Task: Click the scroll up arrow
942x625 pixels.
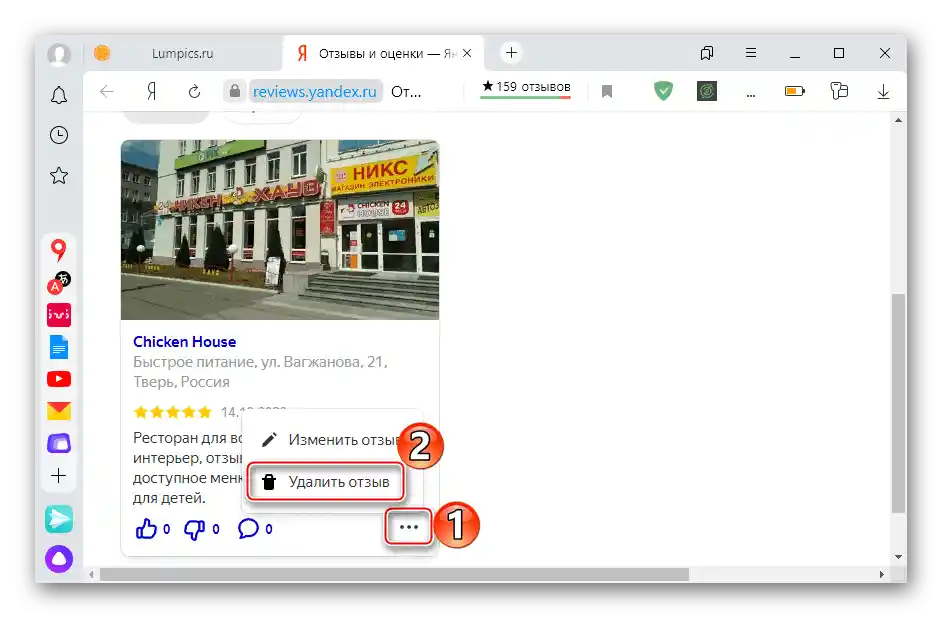Action: pyautogui.click(x=898, y=120)
